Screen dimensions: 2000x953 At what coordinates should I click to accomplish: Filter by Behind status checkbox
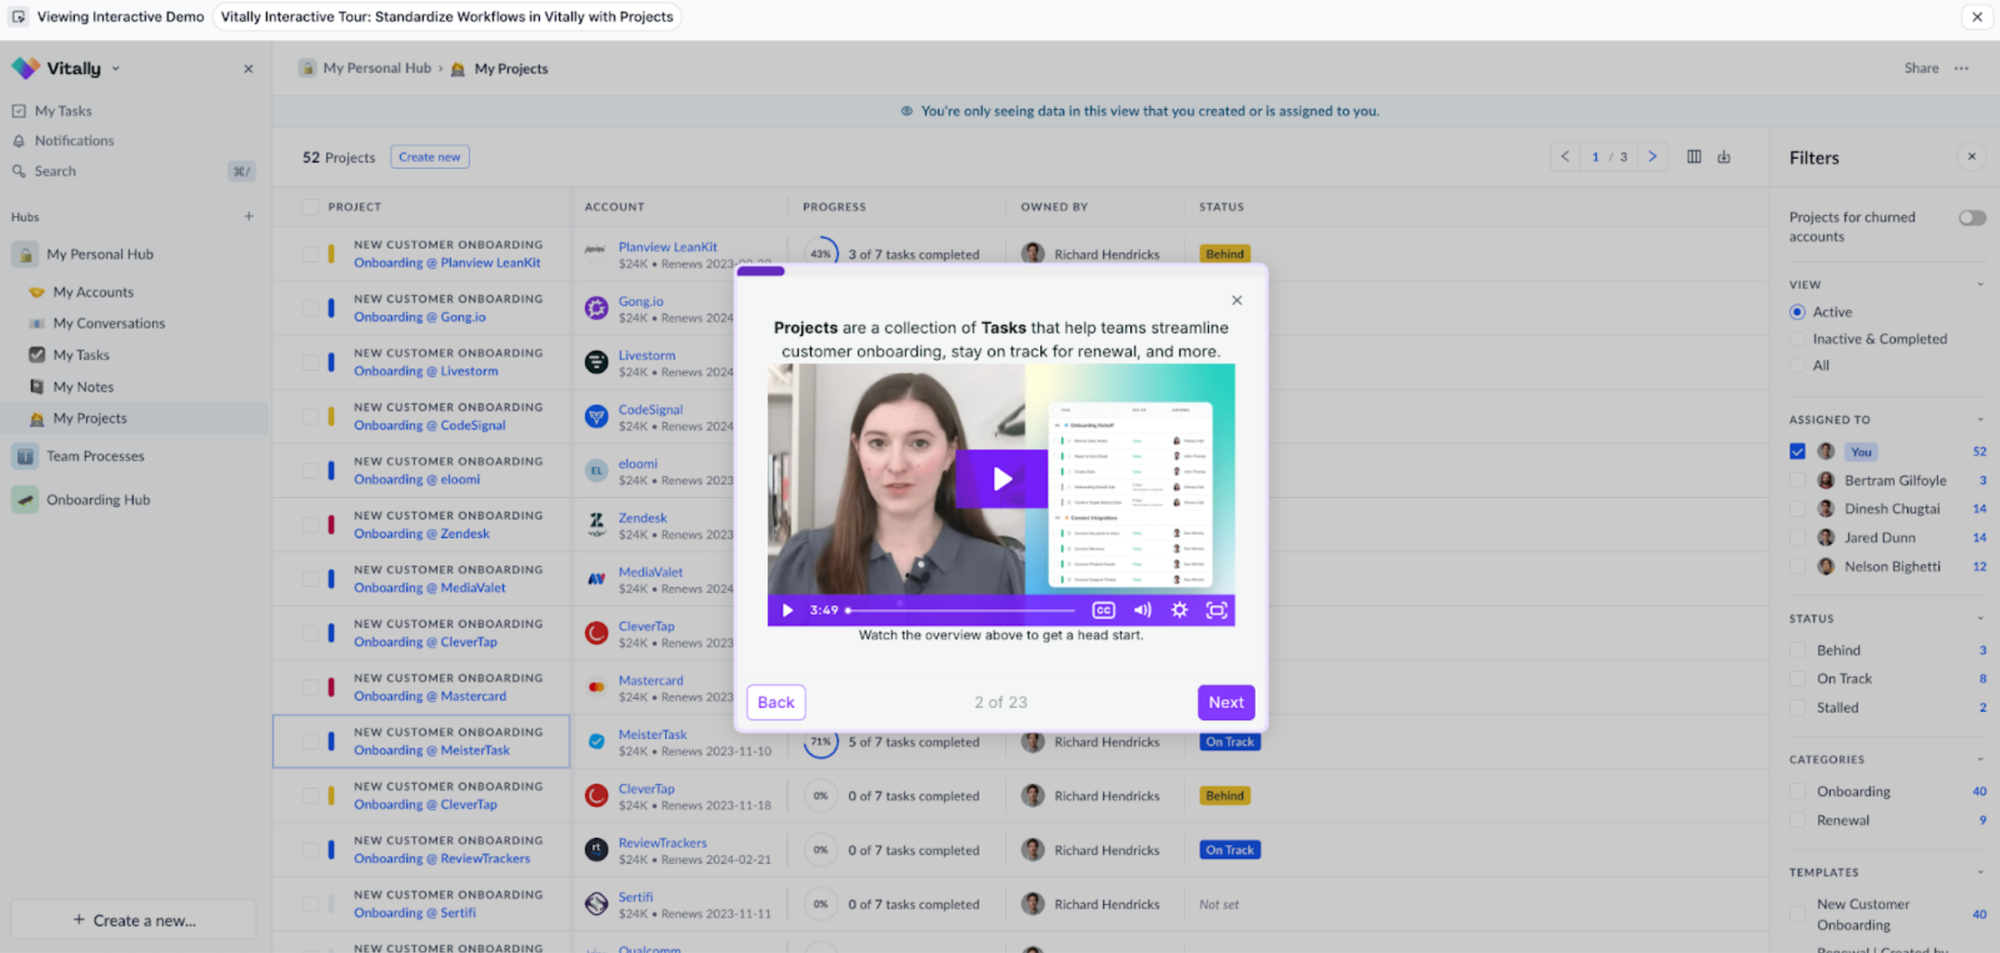(1797, 650)
